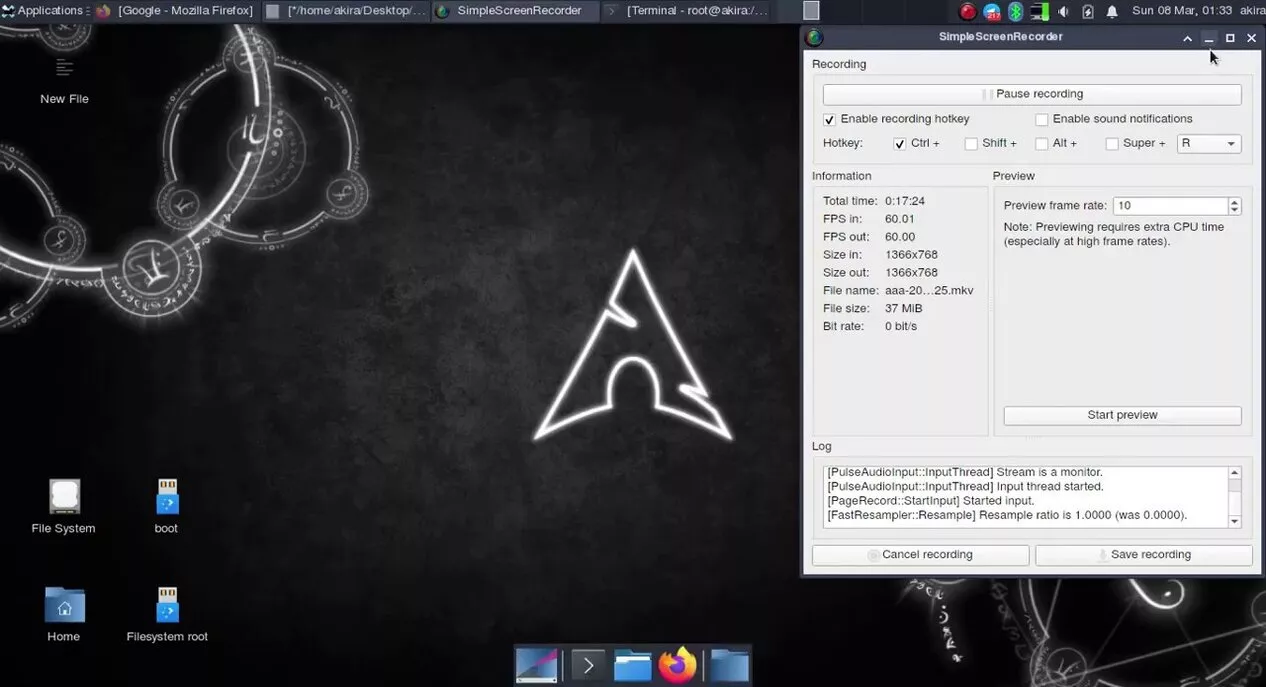Open the hotkey letter R dropdown

click(x=1209, y=144)
